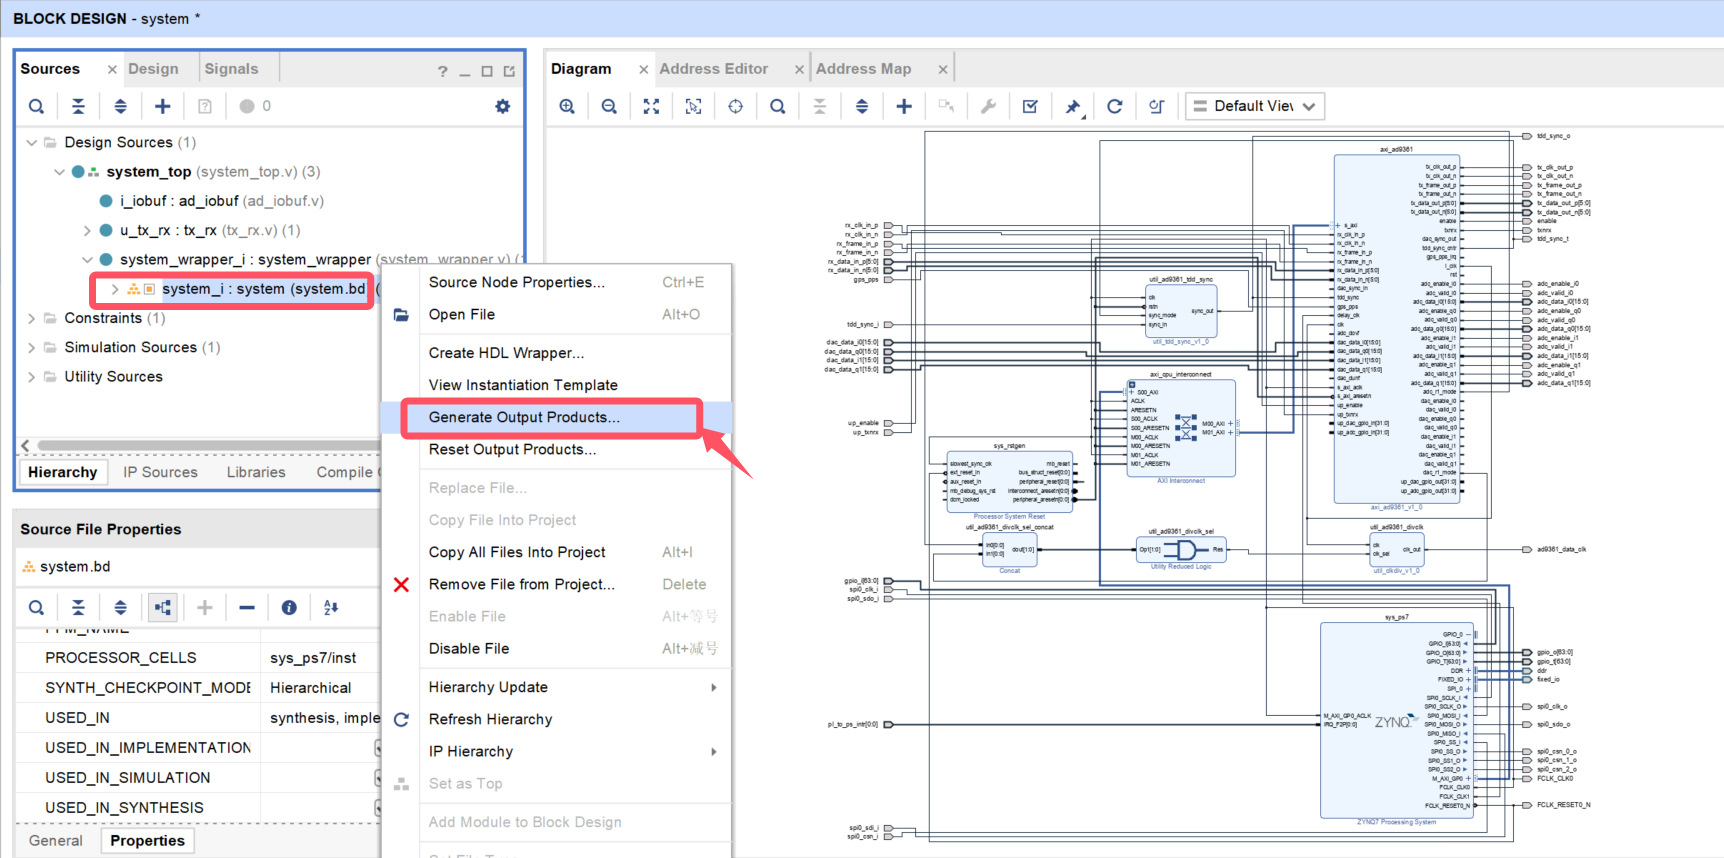The height and width of the screenshot is (858, 1724).
Task: Click the pin icon in the Diagram toolbar
Action: [x=1072, y=106]
